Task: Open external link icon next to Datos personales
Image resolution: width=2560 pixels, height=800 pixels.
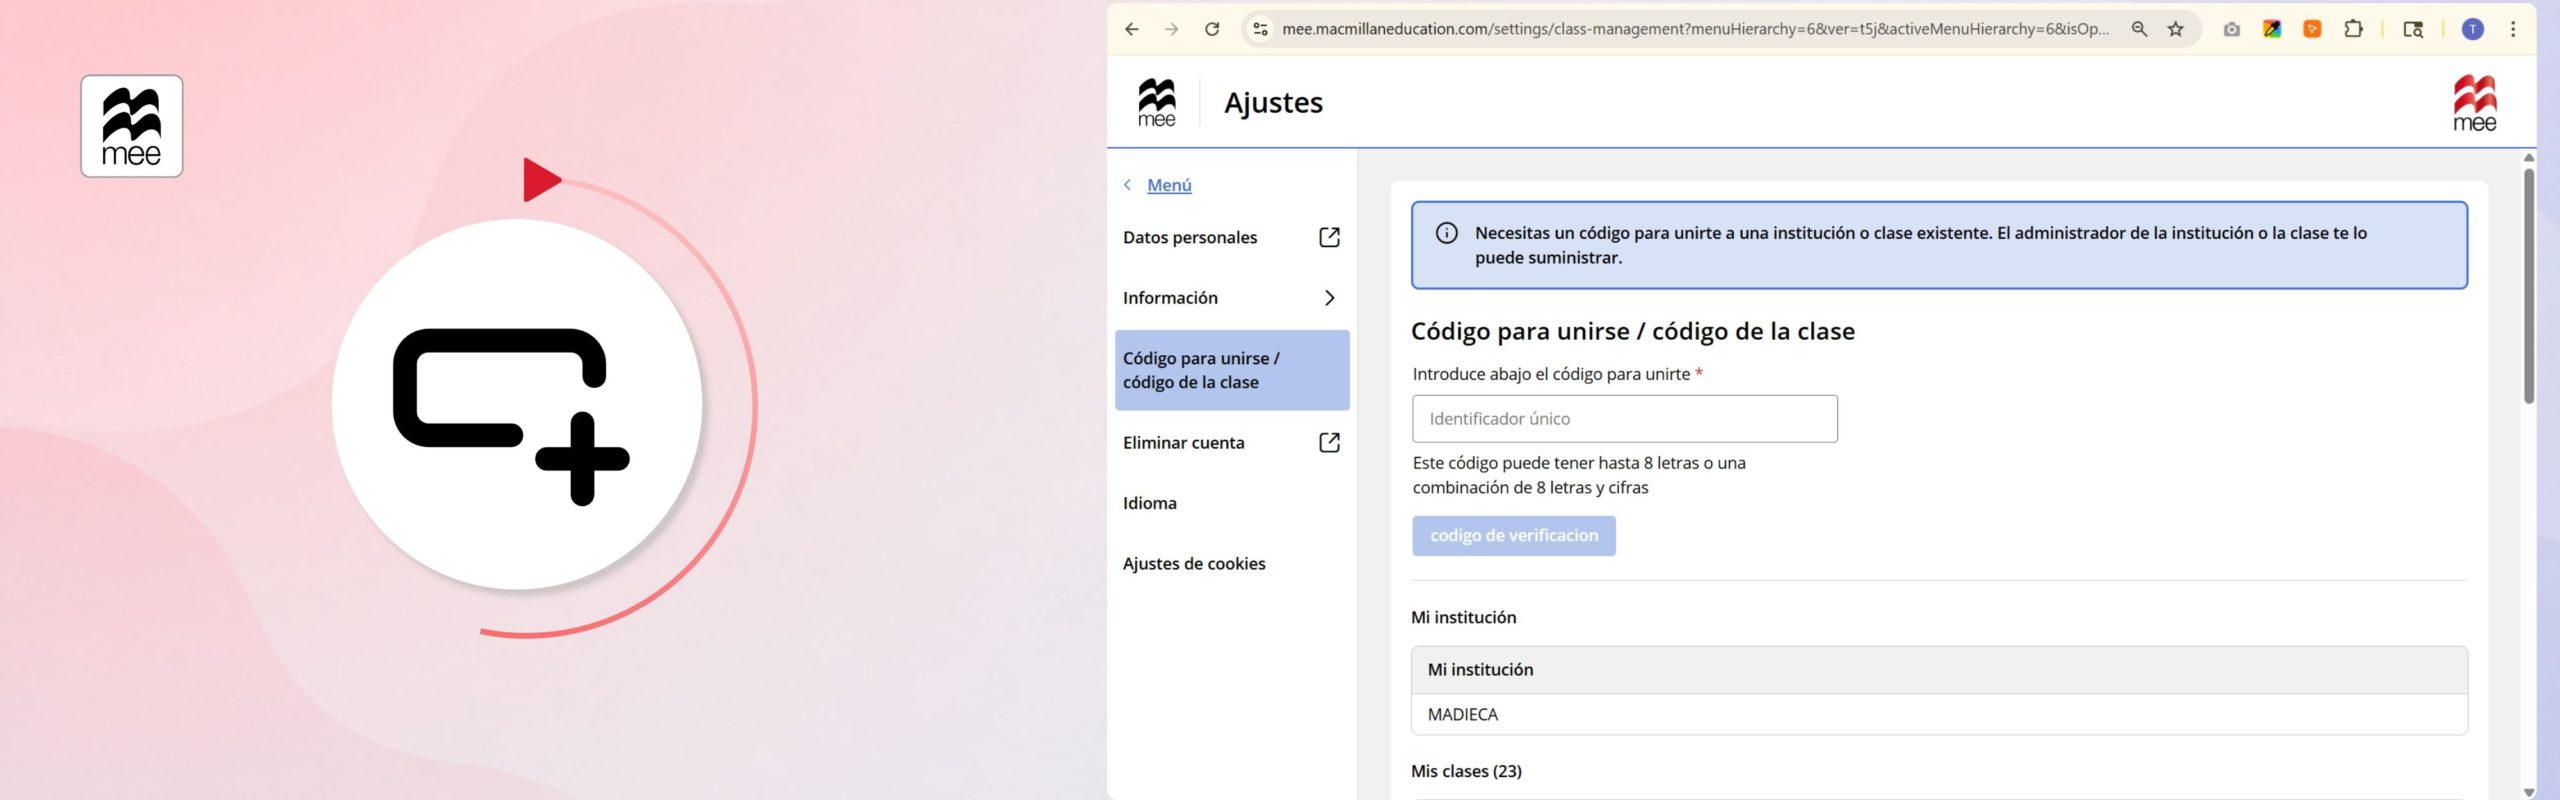Action: tap(1329, 237)
